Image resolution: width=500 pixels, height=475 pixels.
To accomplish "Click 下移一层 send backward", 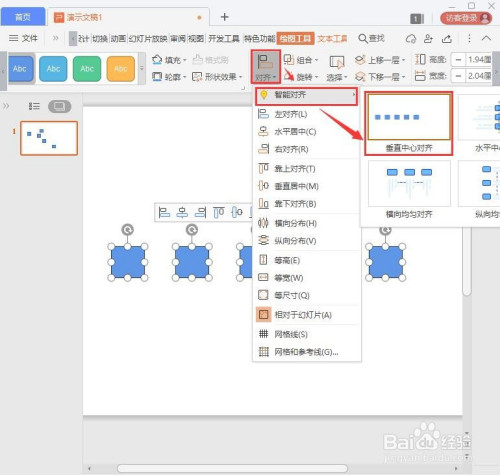I will point(380,77).
